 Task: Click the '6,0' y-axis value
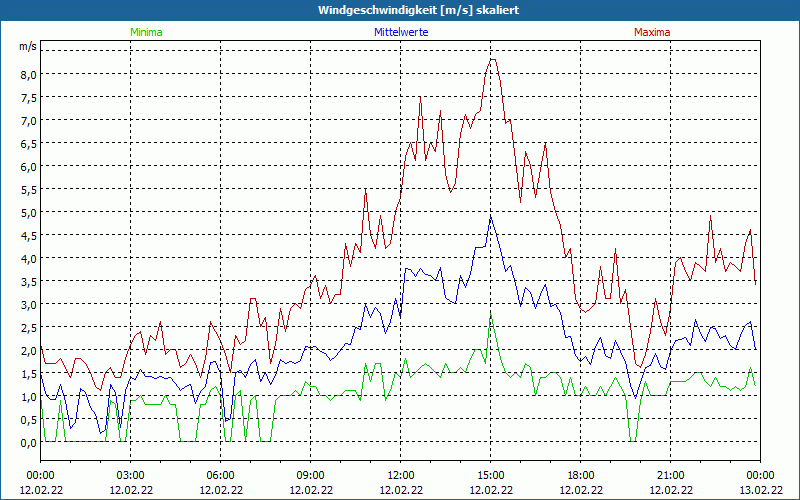(x=29, y=166)
